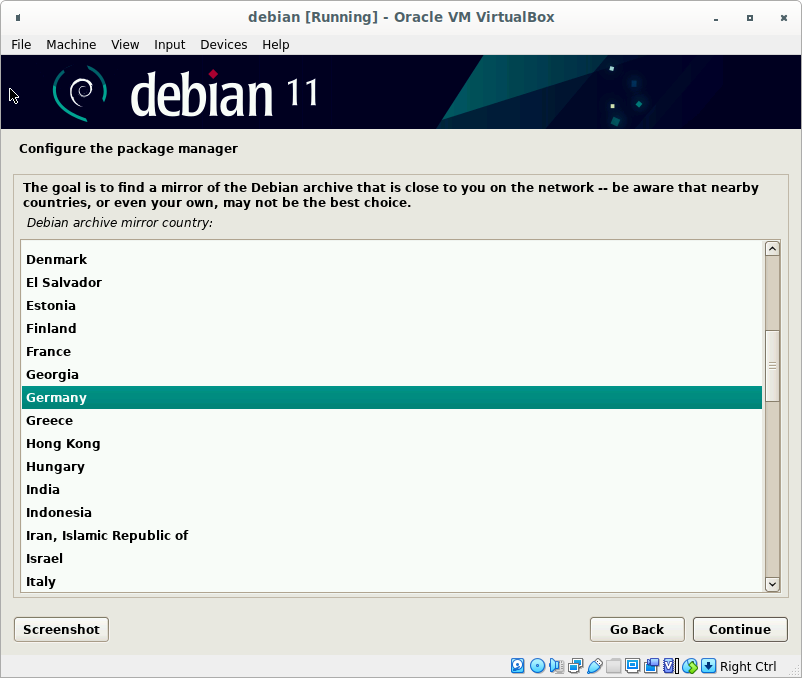
Task: Click the scroll up arrow of country list
Action: [x=771, y=249]
